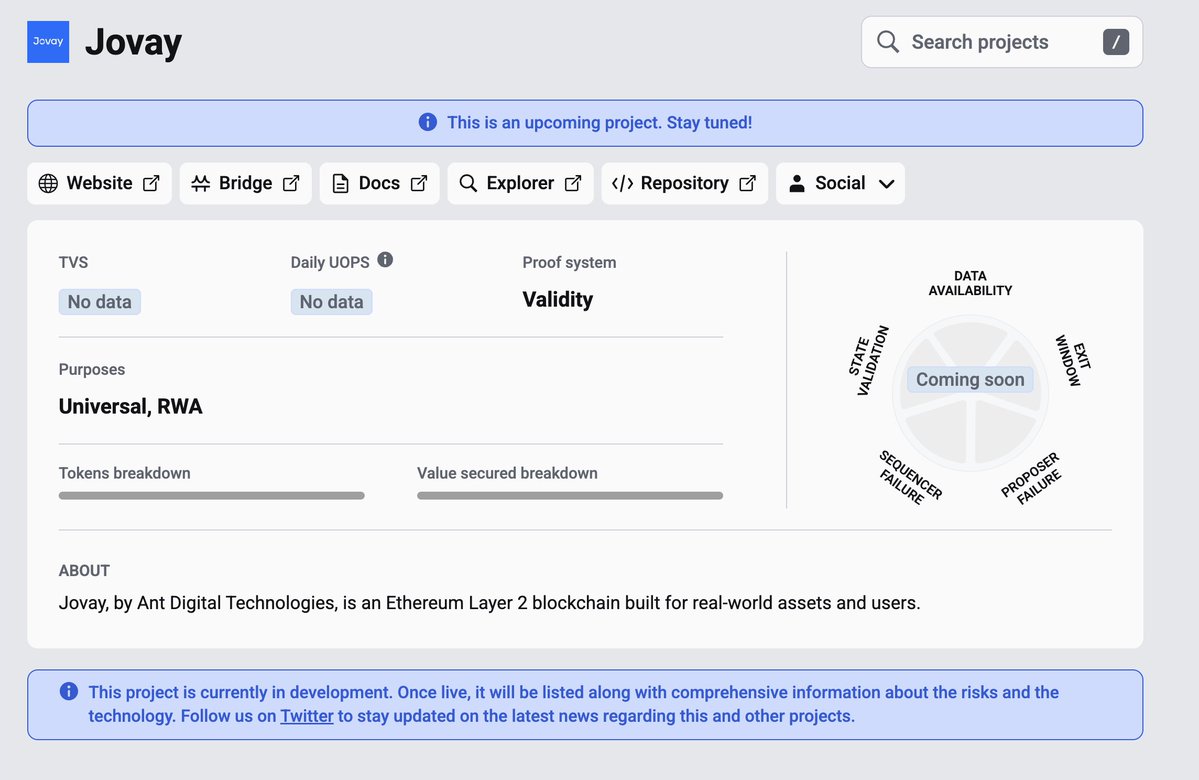The height and width of the screenshot is (780, 1199).
Task: Click the search magnifier icon
Action: pyautogui.click(x=888, y=41)
